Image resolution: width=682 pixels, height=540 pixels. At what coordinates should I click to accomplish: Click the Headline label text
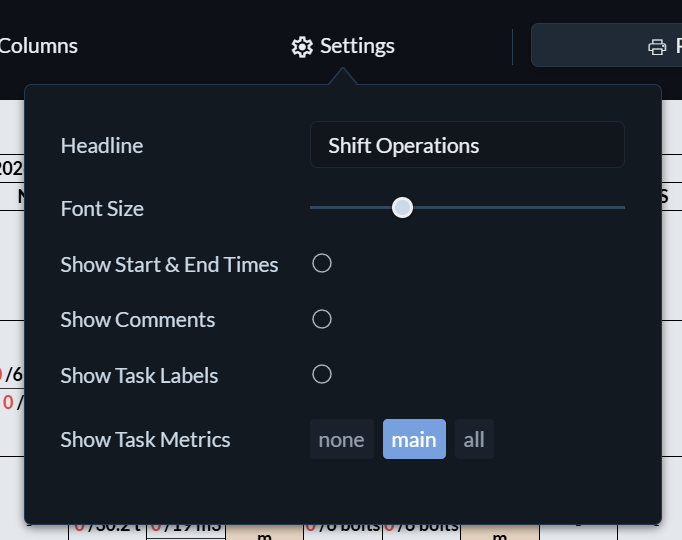pyautogui.click(x=102, y=146)
